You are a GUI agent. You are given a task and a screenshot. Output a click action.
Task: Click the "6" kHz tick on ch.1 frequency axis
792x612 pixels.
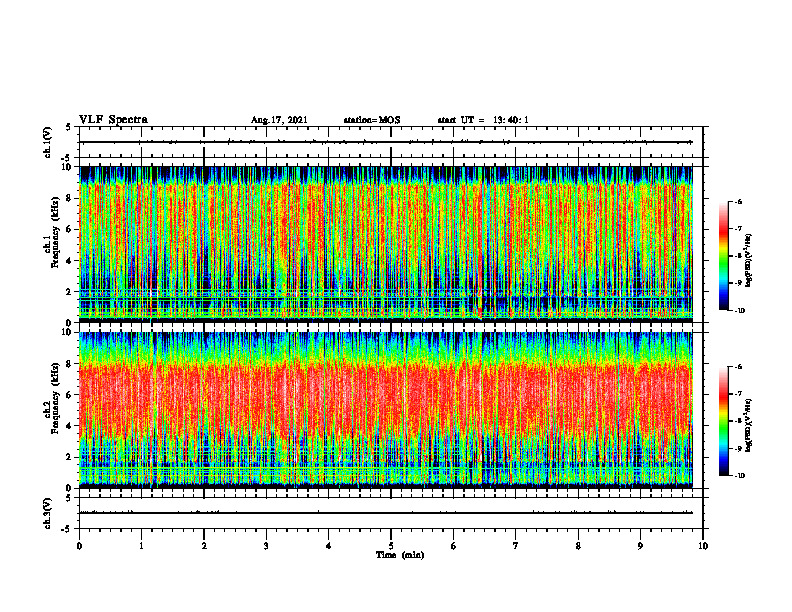(70, 229)
